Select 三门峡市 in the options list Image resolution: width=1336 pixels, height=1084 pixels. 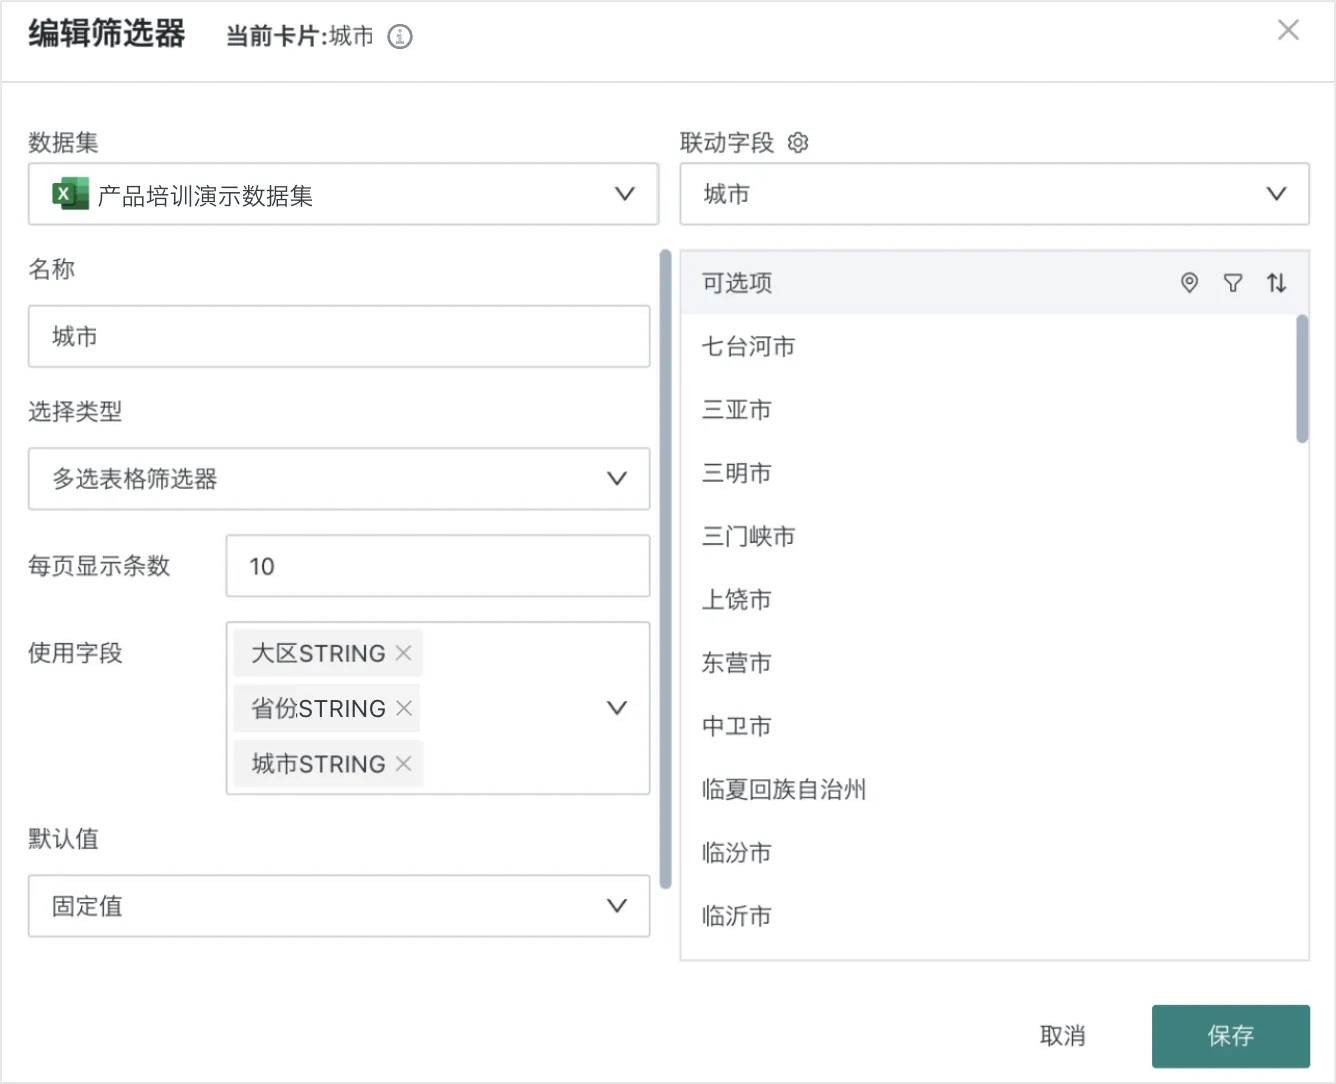(748, 537)
